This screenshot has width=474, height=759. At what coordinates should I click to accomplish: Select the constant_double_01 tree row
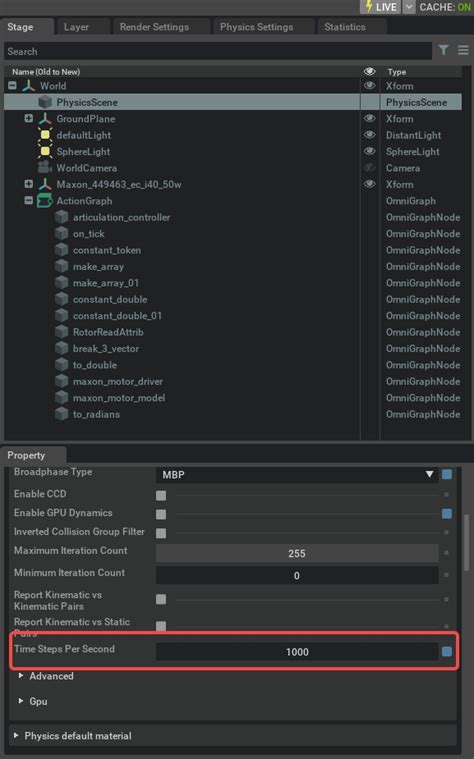pyautogui.click(x=232, y=316)
